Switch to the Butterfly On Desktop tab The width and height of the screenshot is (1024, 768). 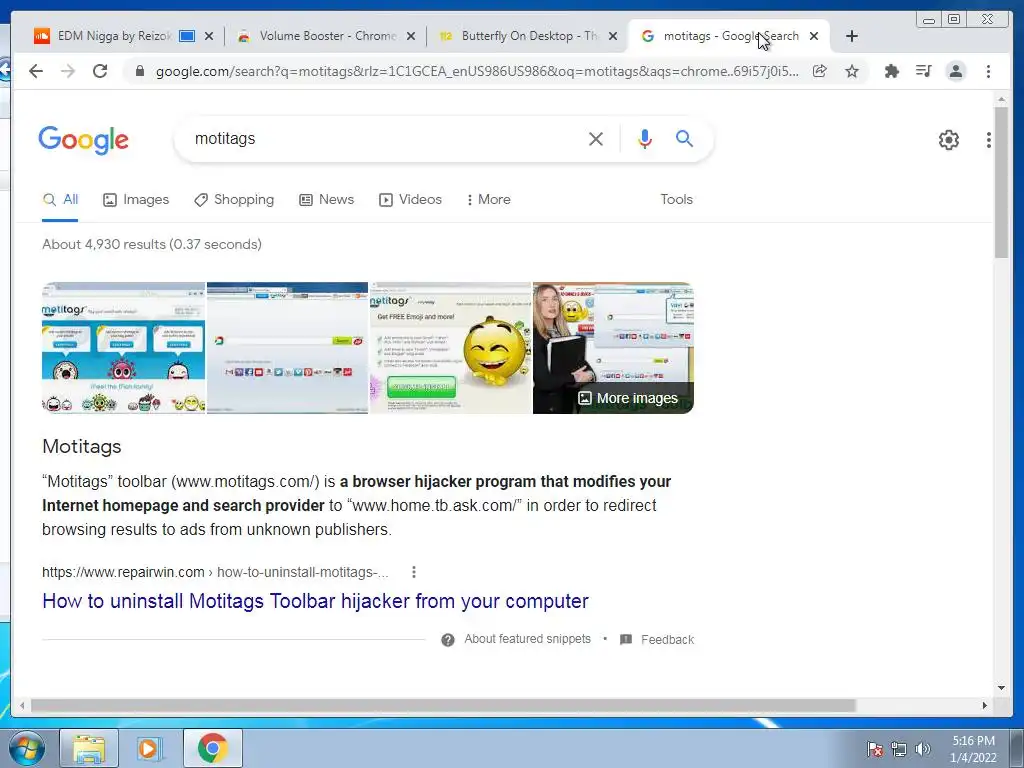tap(529, 36)
